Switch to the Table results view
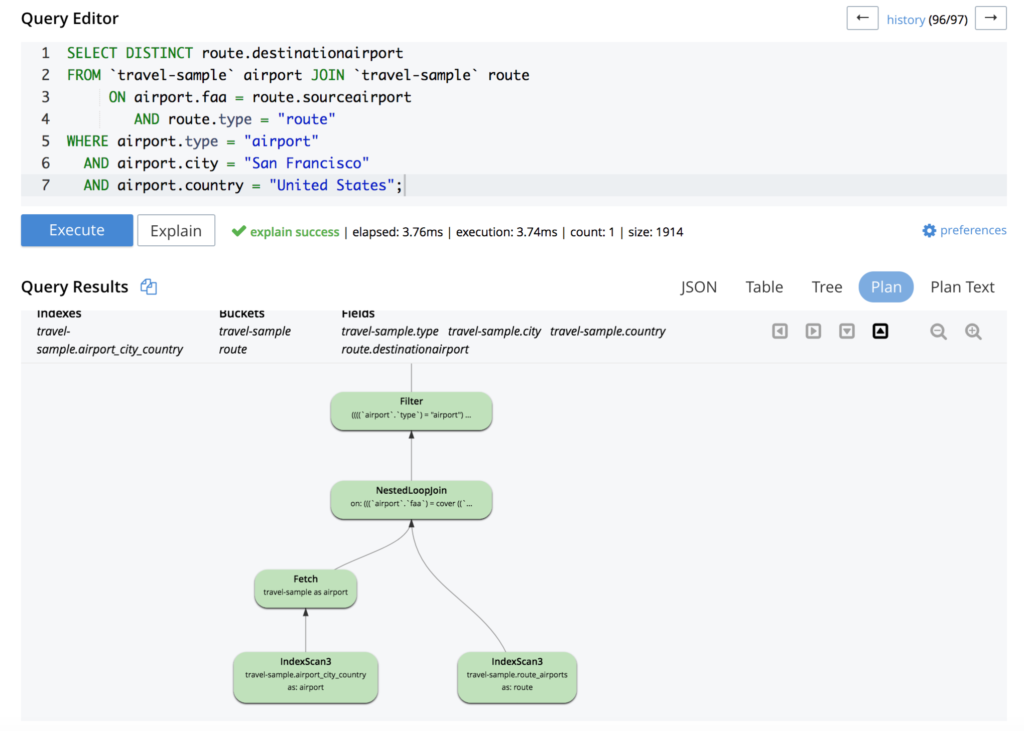This screenshot has height=731, width=1024. click(764, 287)
